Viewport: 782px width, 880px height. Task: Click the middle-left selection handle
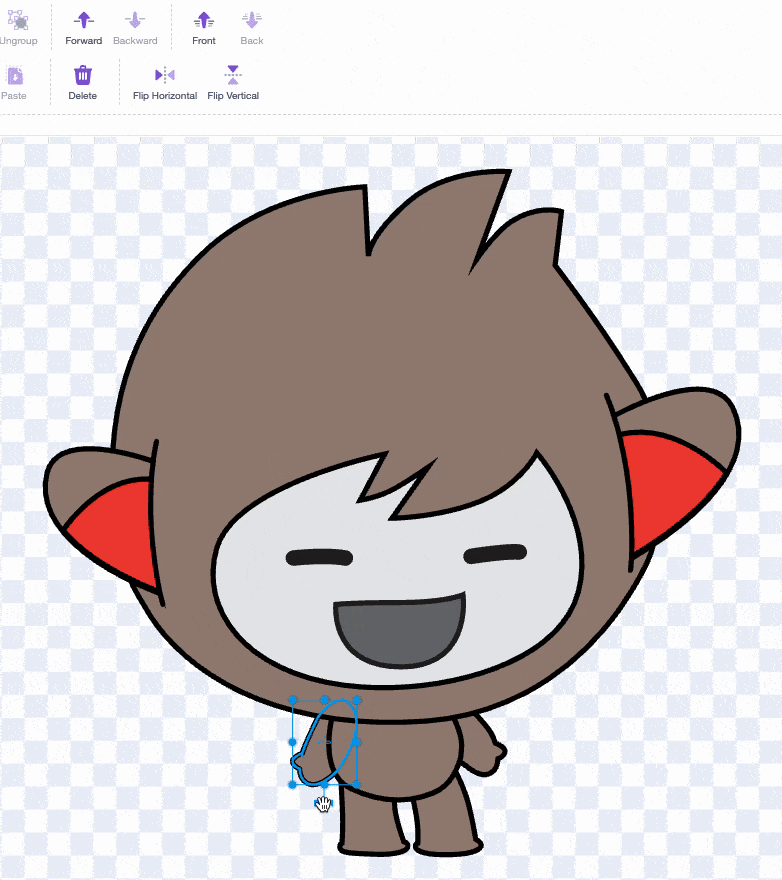click(293, 742)
